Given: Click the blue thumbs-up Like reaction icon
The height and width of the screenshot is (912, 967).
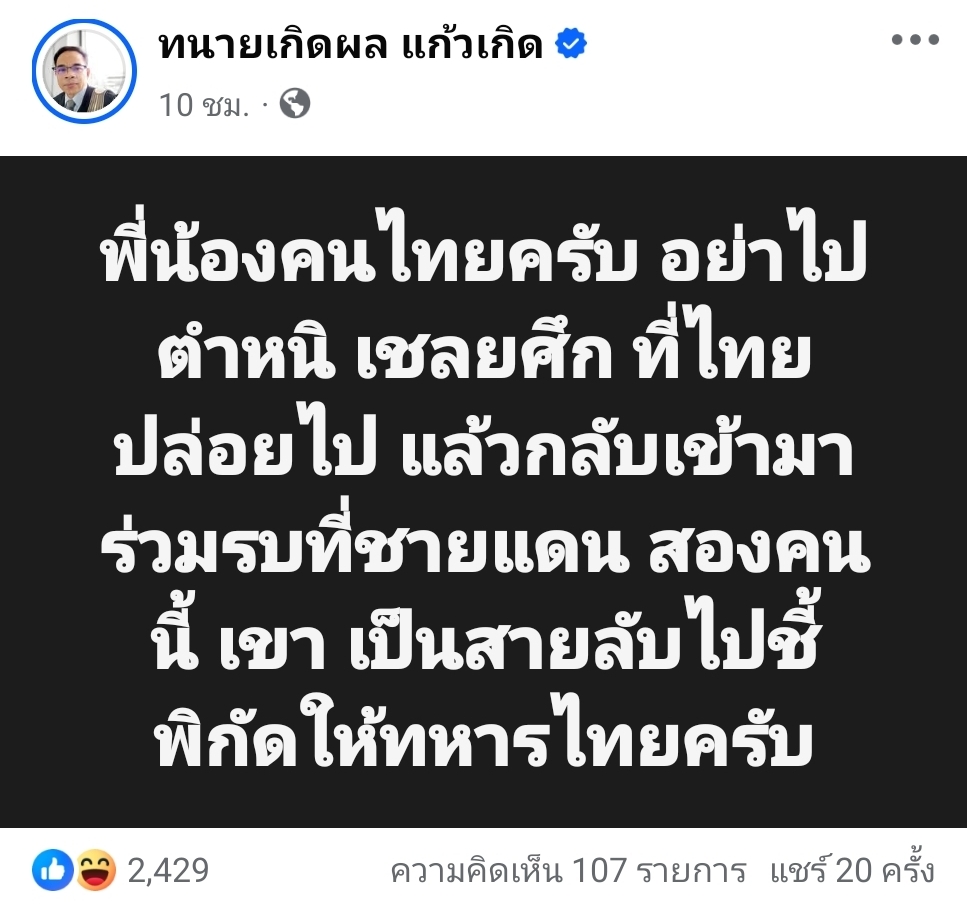Looking at the screenshot, I should 52,870.
